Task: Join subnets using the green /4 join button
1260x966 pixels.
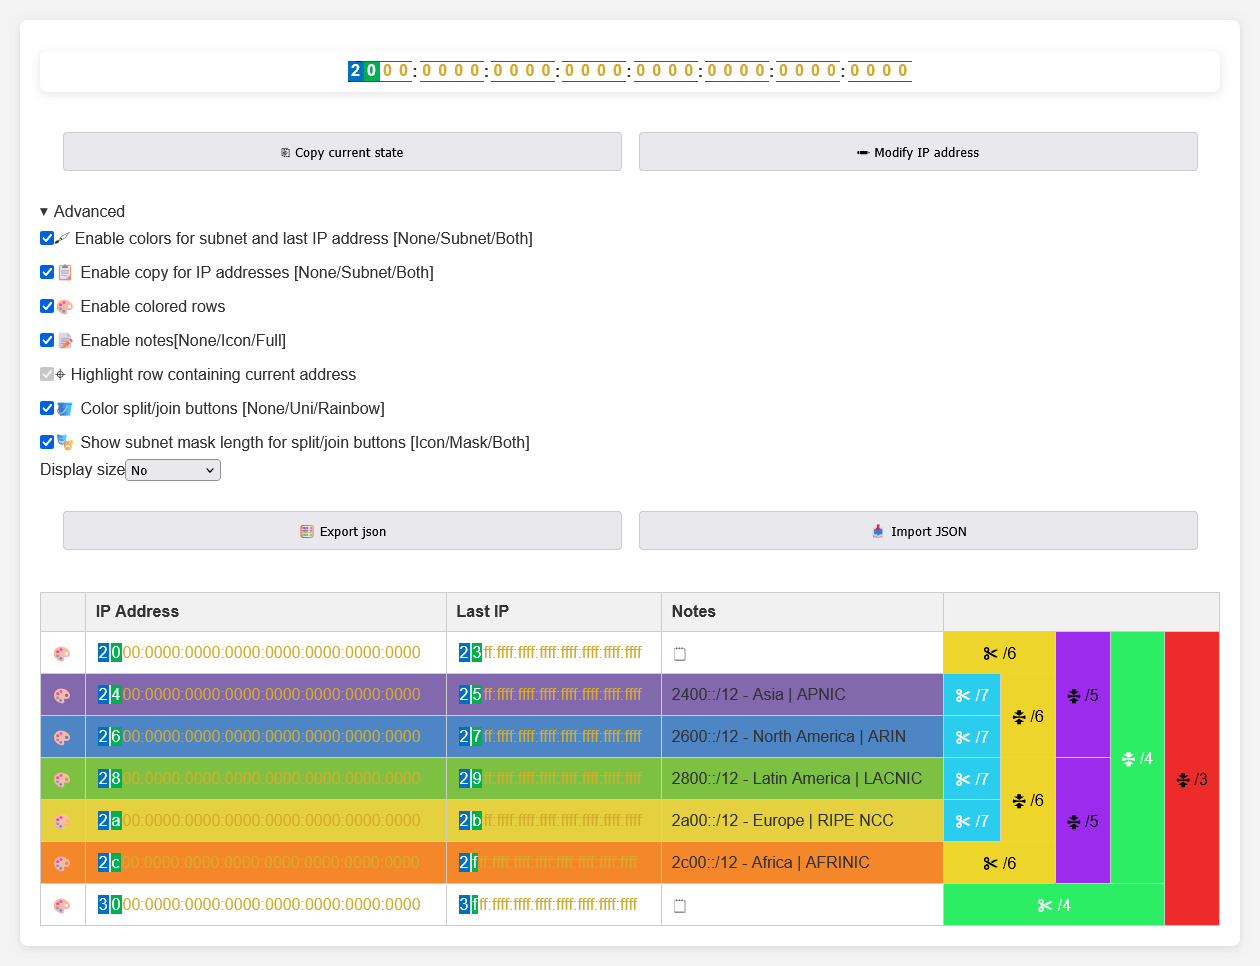Action: click(x=1137, y=758)
